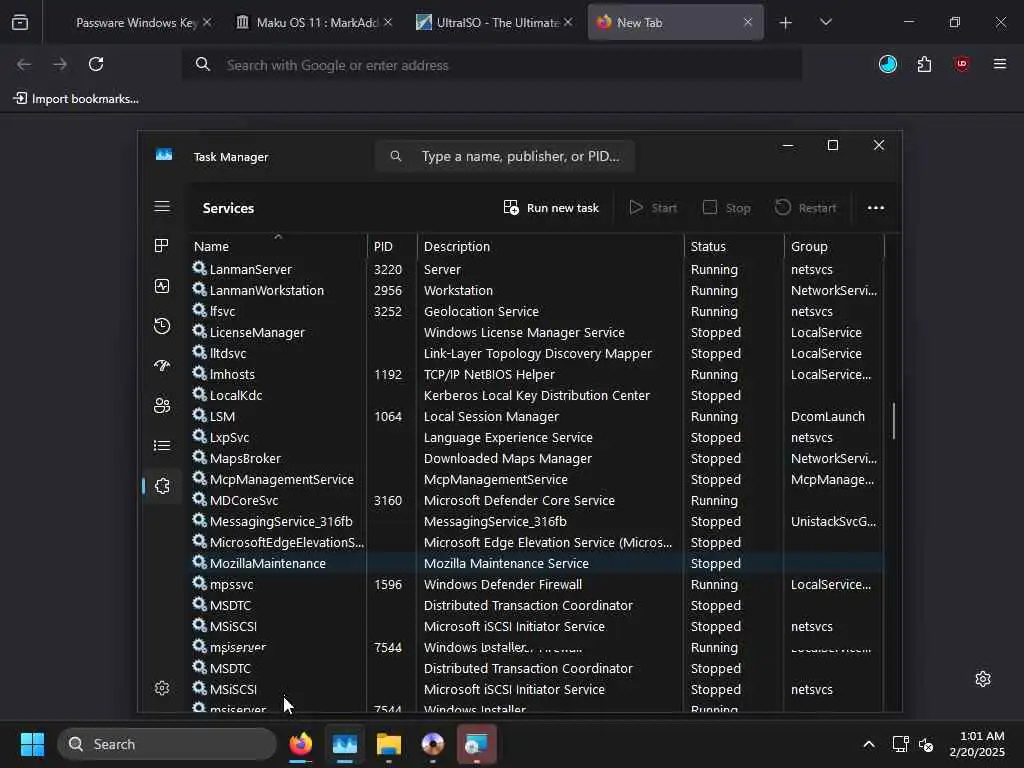The width and height of the screenshot is (1024, 768).
Task: Open Task Manager hamburger navigation menu
Action: coord(162,207)
